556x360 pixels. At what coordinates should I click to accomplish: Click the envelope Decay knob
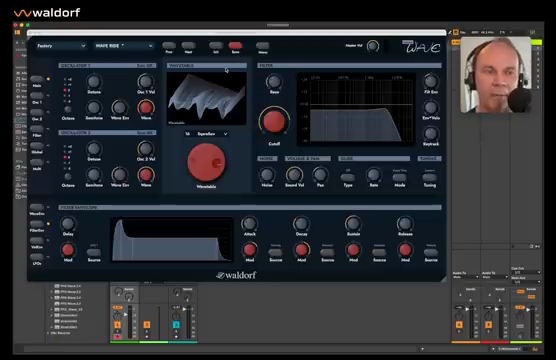301,224
